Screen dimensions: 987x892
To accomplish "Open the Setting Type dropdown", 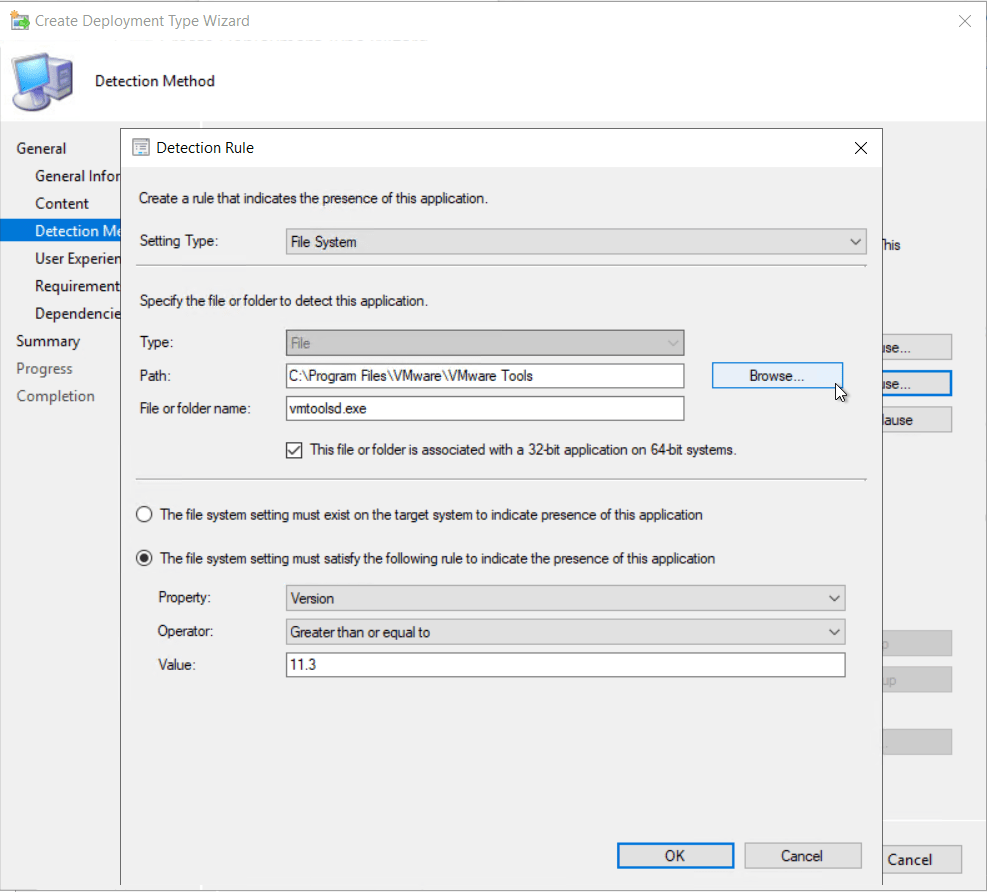I will [x=575, y=242].
